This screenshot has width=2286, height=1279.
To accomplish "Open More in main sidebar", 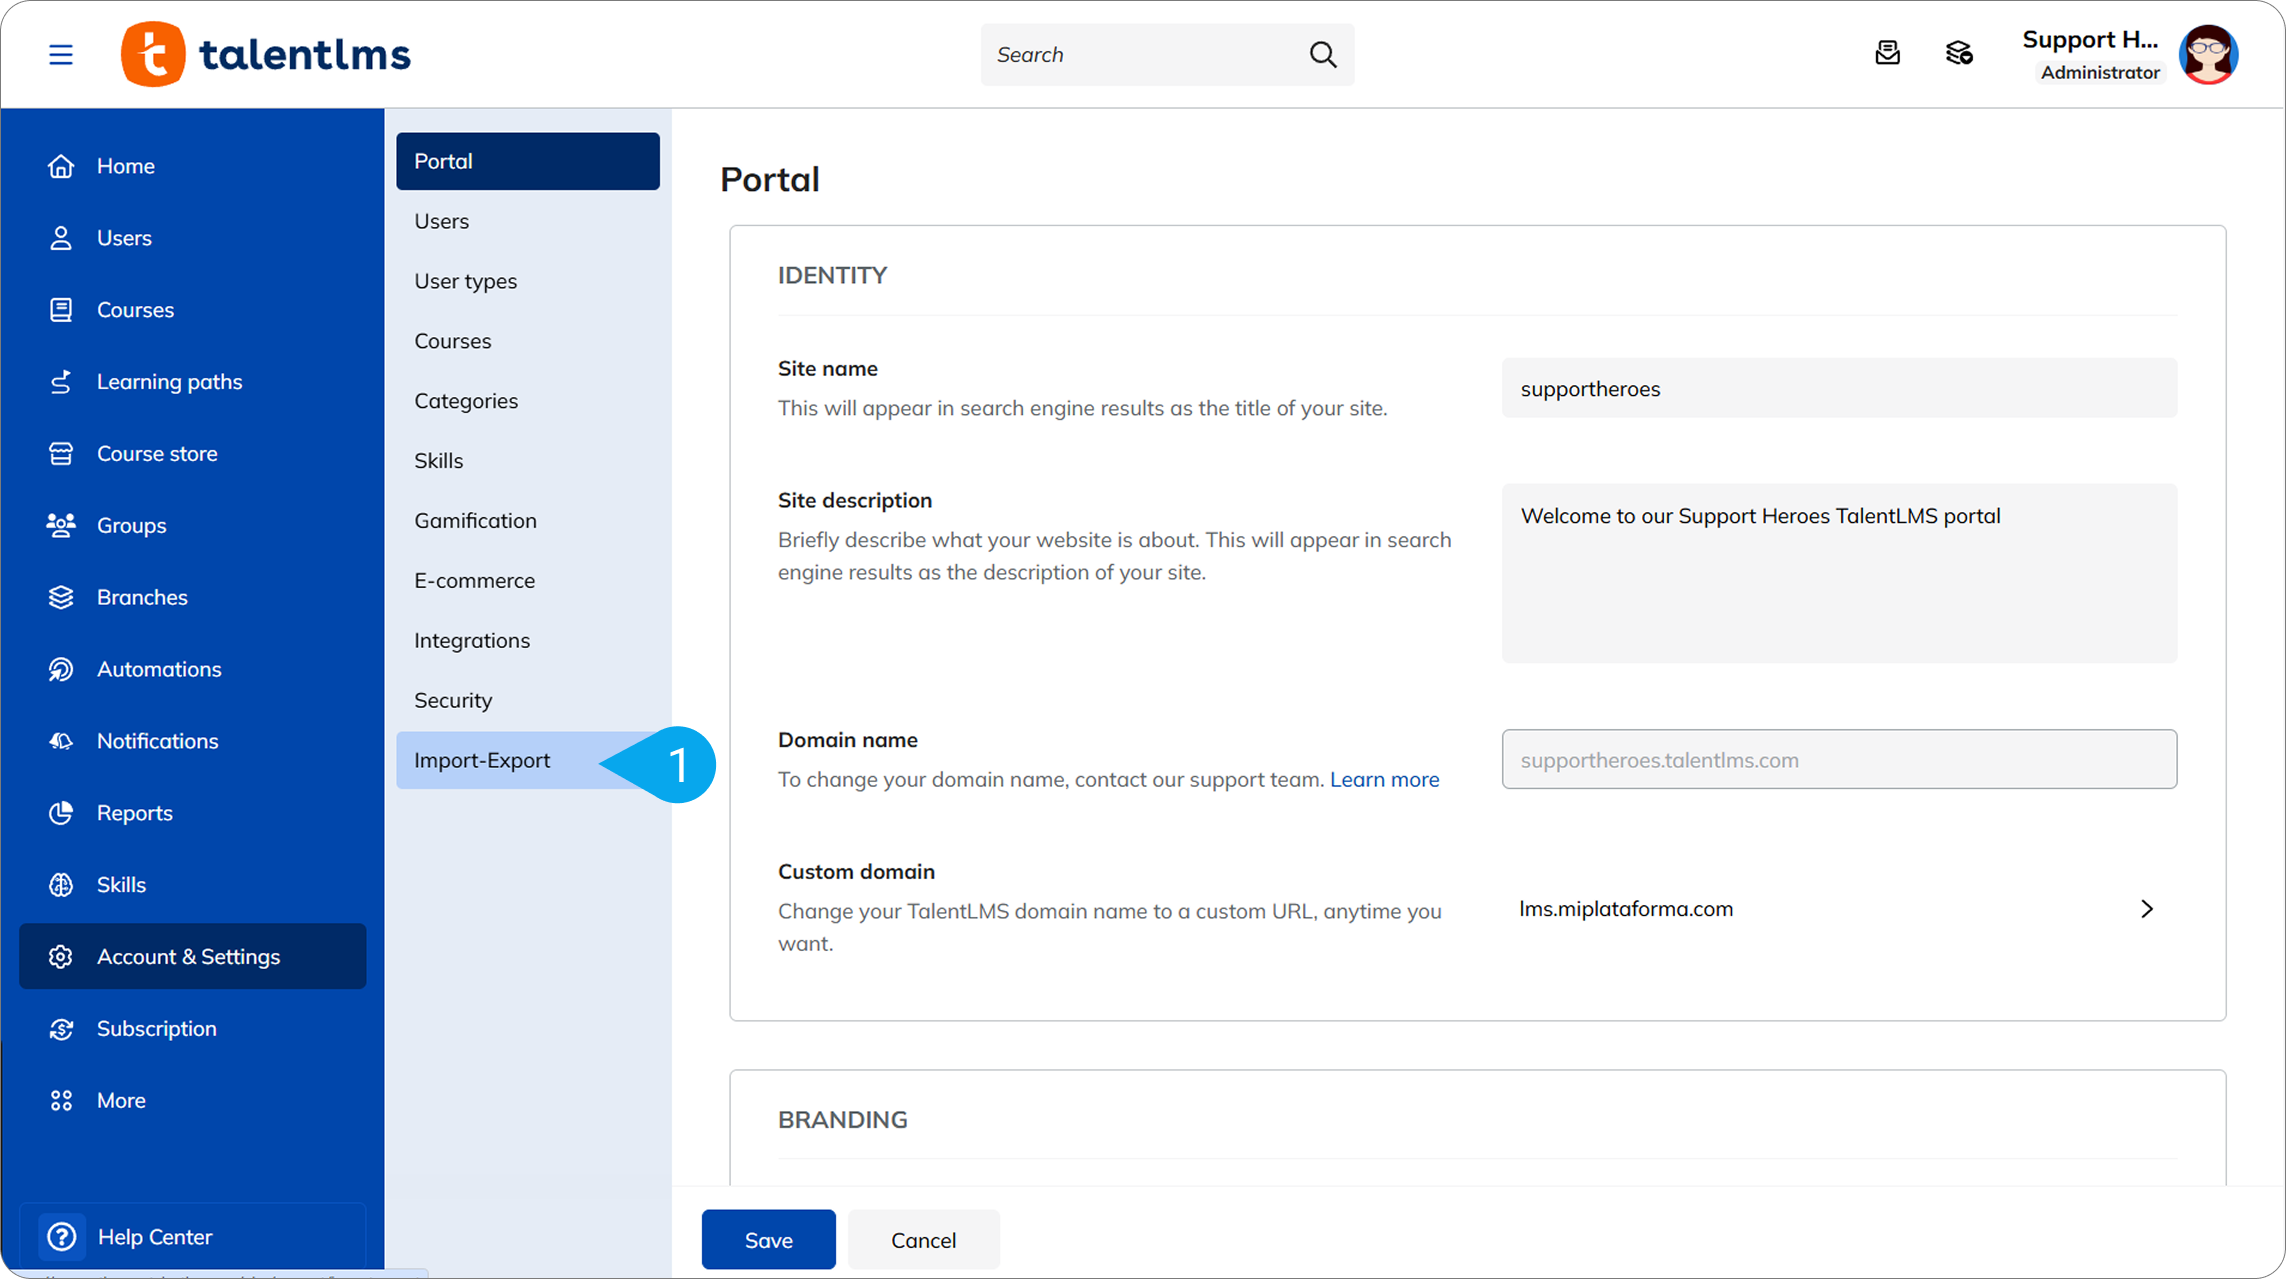I will 193,1101.
